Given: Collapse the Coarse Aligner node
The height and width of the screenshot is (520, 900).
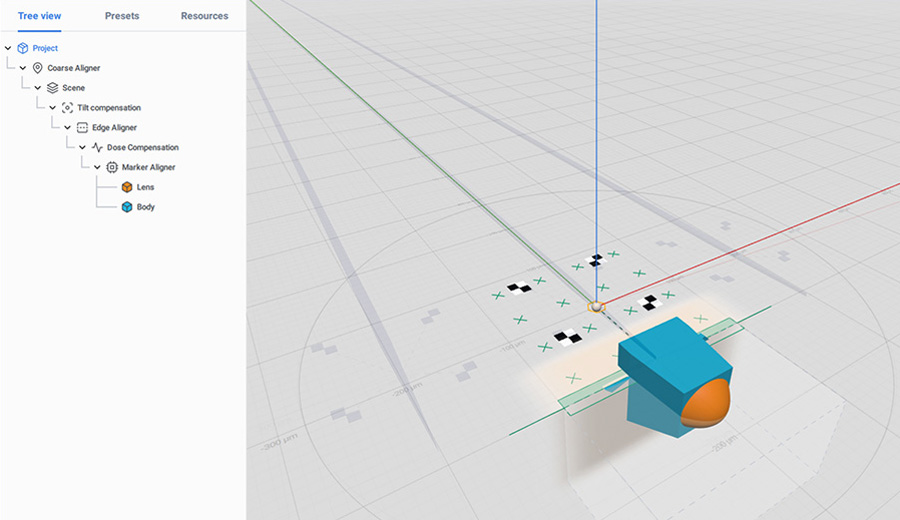Looking at the screenshot, I should tap(23, 68).
